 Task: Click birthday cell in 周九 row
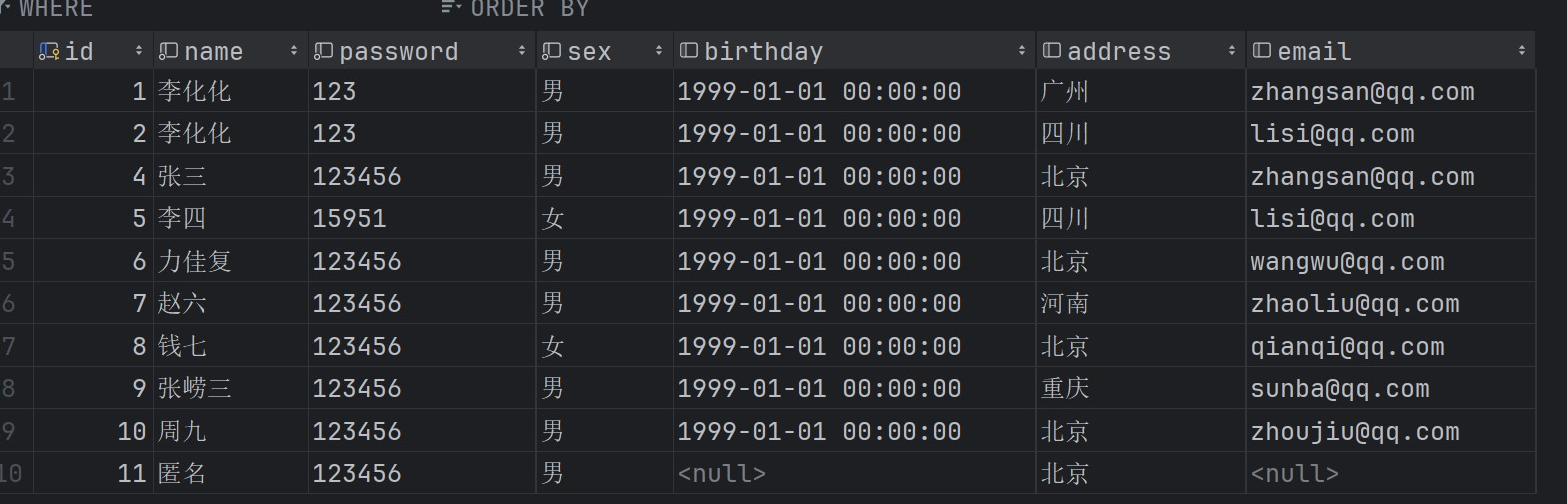coord(854,431)
